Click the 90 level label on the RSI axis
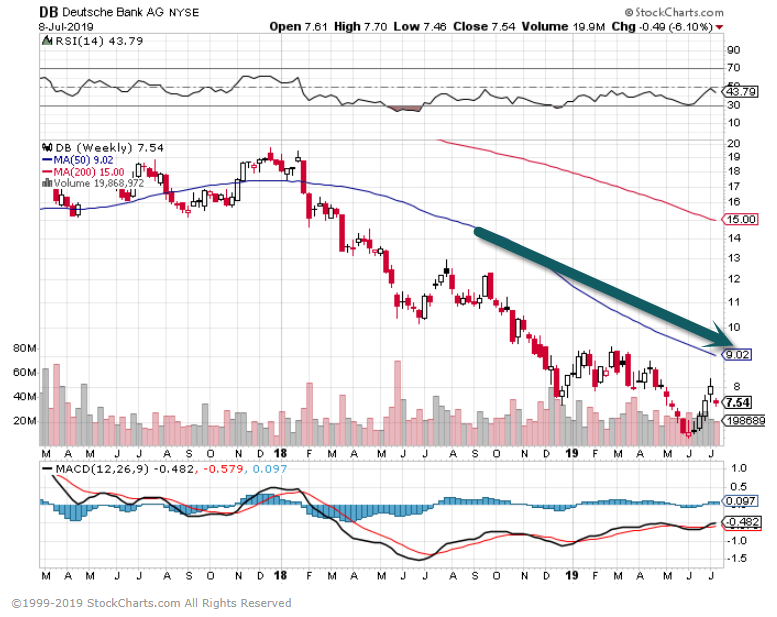Image resolution: width=777 pixels, height=617 pixels. 734,50
